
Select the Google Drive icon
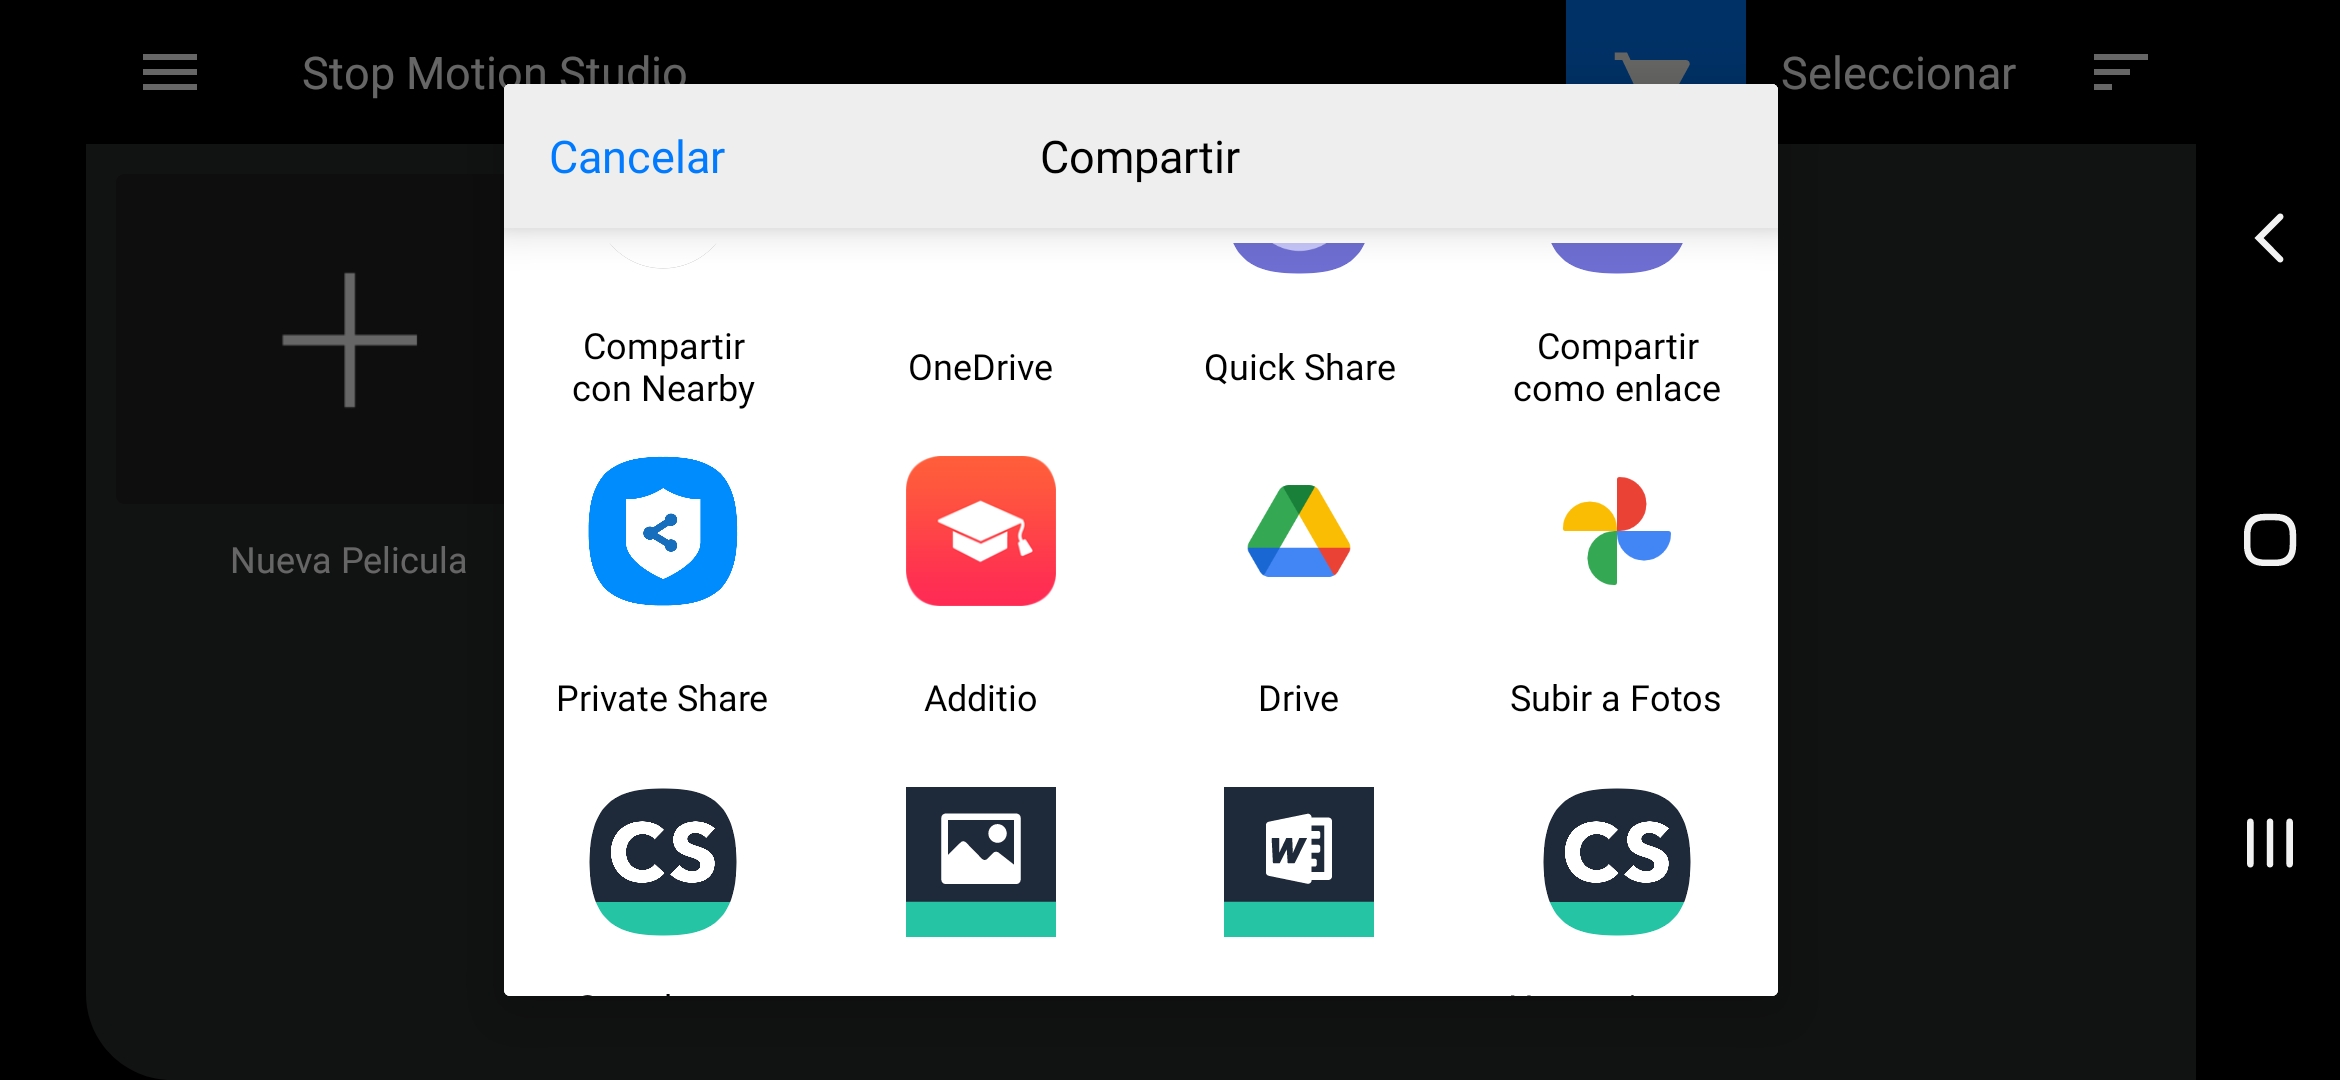coord(1298,531)
